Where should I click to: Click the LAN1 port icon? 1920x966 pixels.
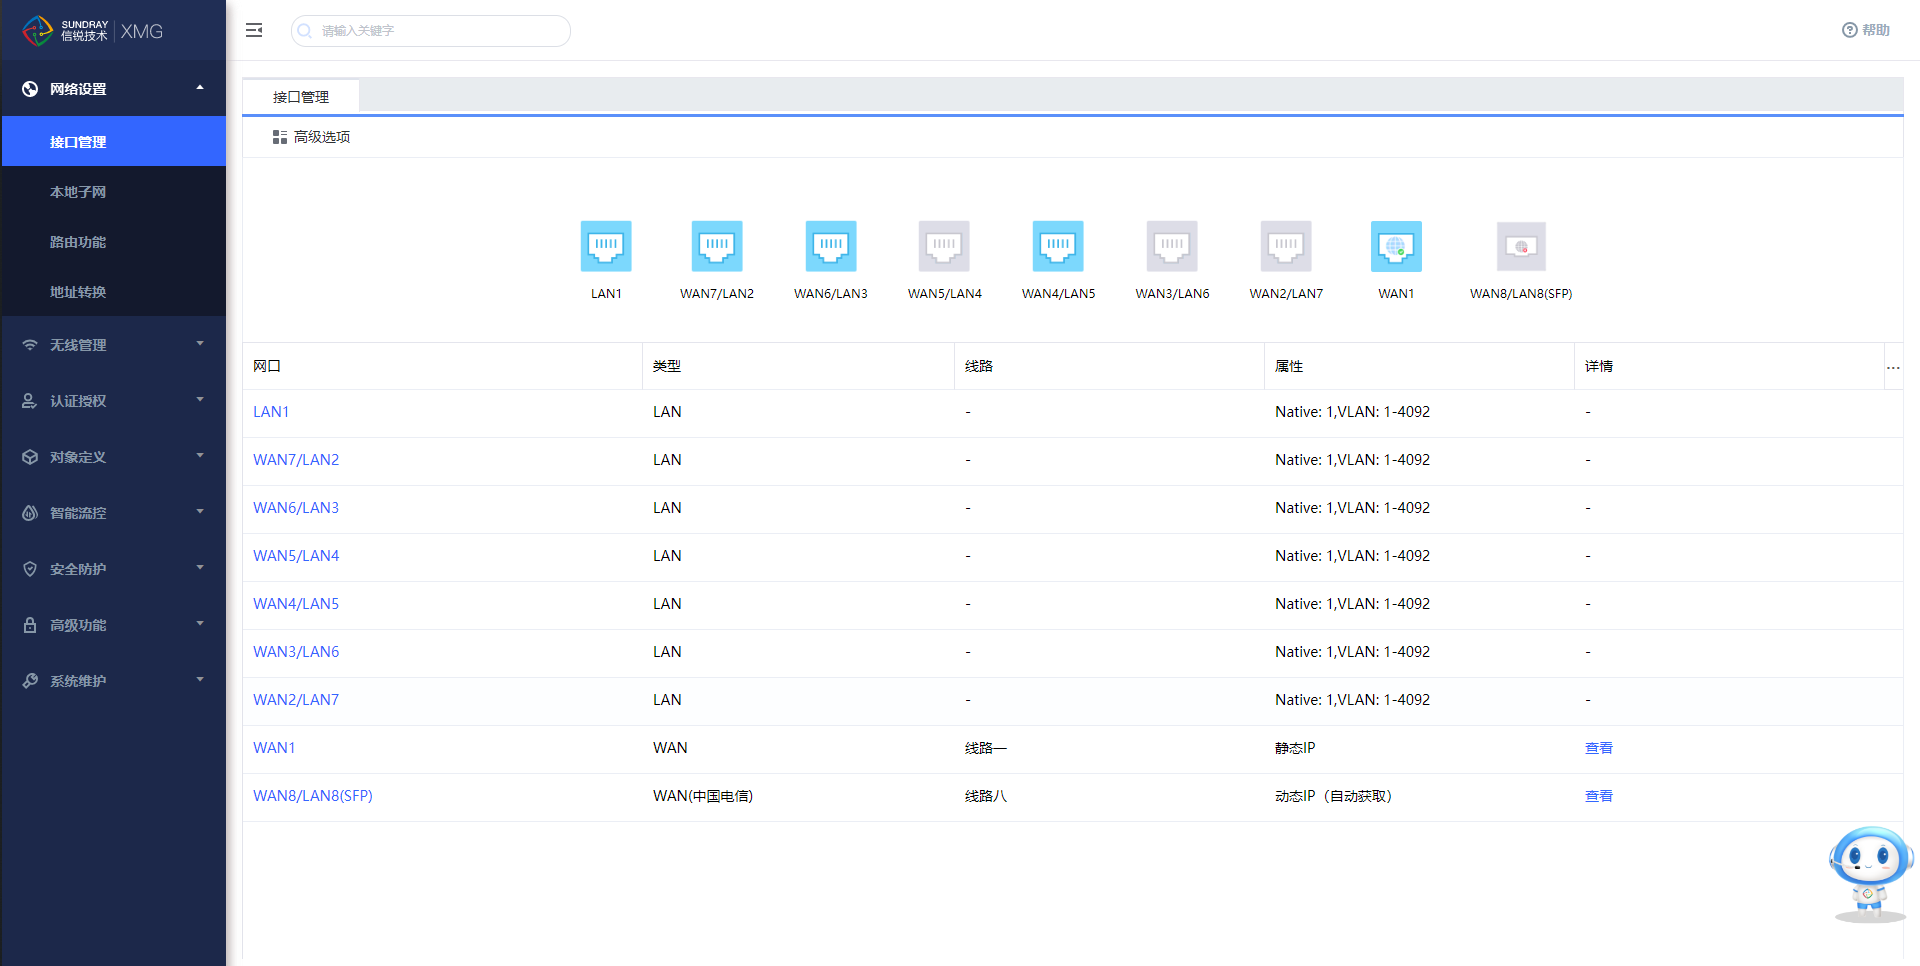606,247
